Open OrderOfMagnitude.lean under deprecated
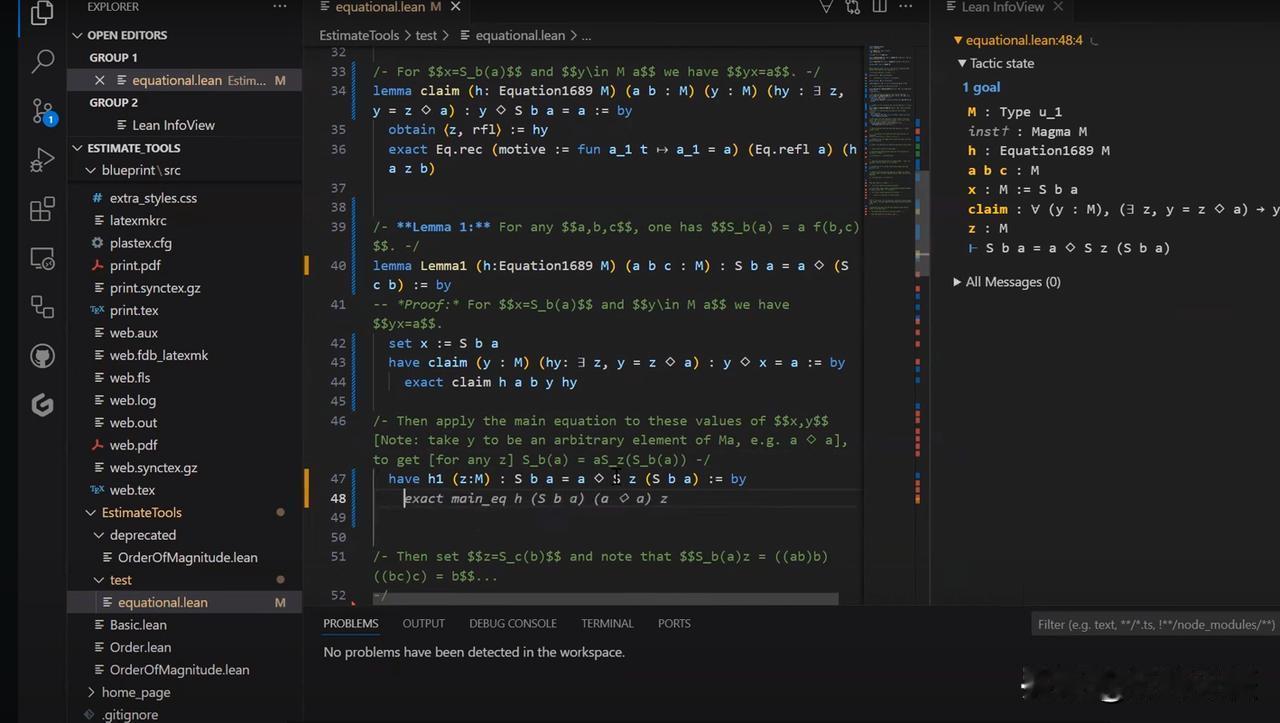1280x723 pixels. (x=188, y=557)
